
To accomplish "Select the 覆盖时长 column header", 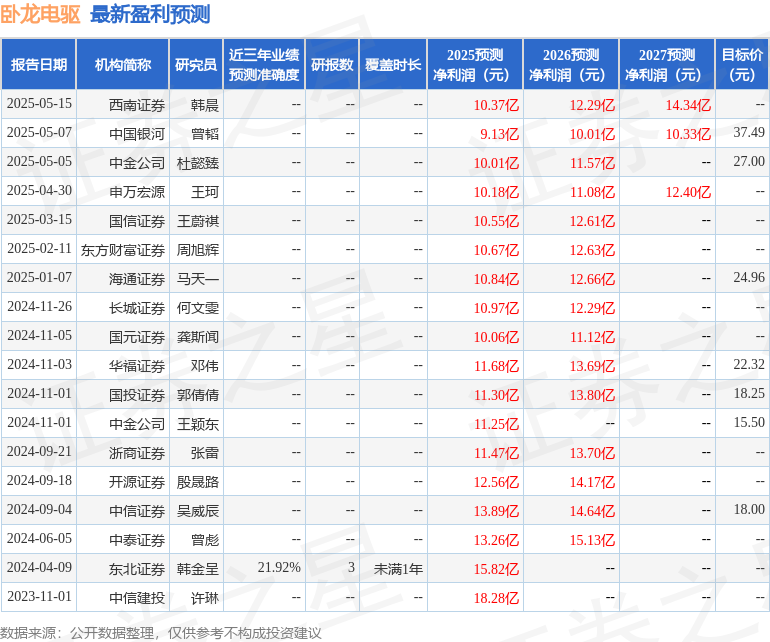I will click(393, 64).
